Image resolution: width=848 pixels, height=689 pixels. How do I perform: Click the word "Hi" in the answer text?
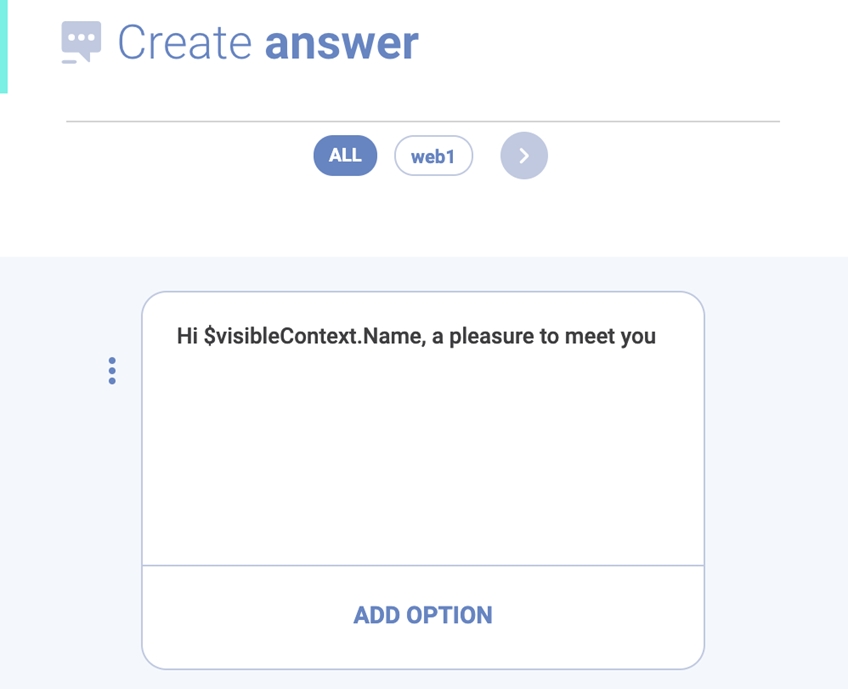187,336
